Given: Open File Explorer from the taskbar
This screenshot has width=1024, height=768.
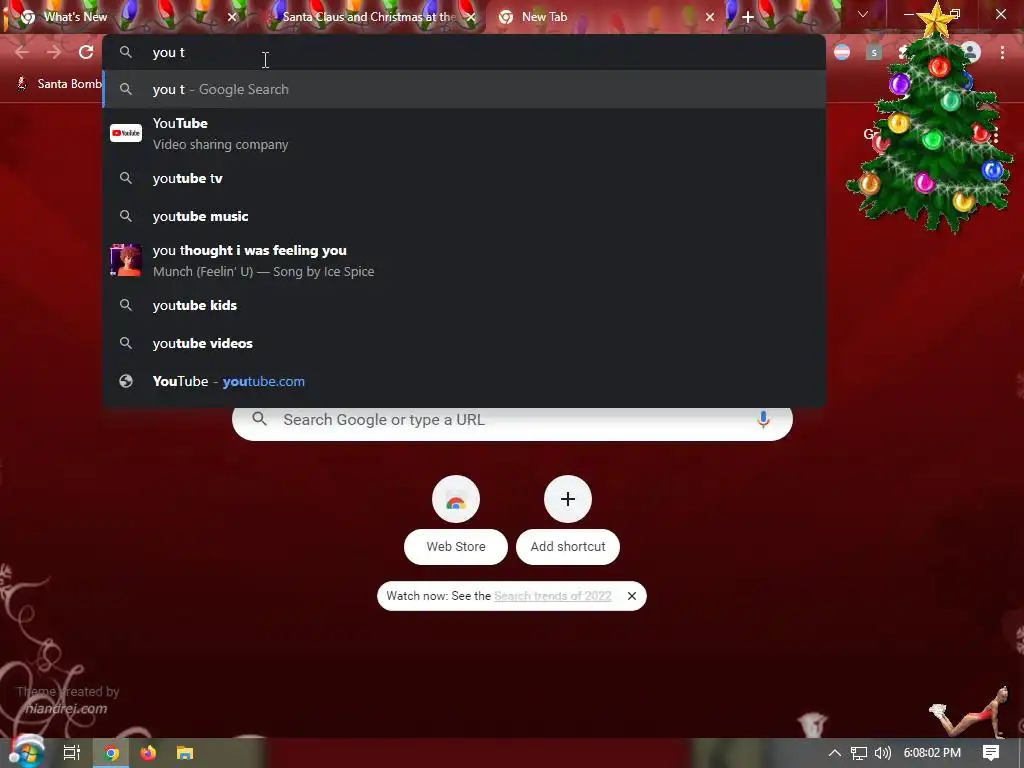Looking at the screenshot, I should click(x=185, y=753).
